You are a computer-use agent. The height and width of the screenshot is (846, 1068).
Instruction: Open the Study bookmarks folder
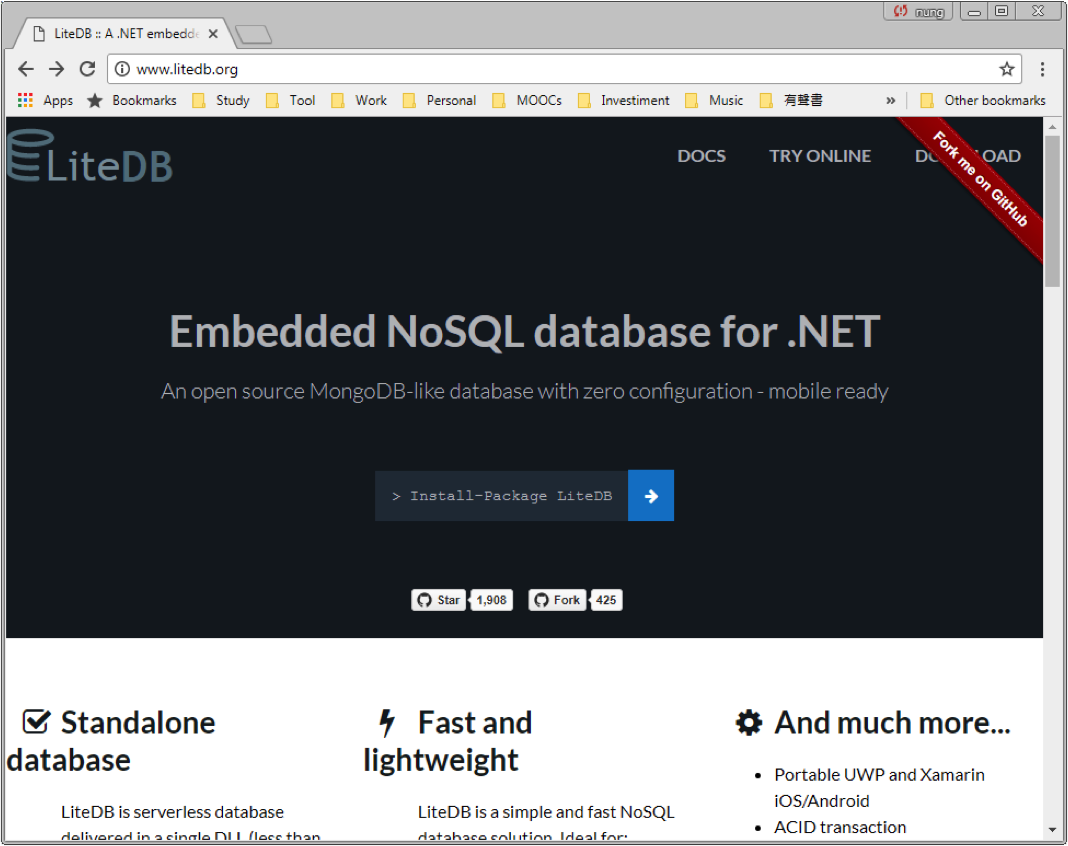(221, 101)
